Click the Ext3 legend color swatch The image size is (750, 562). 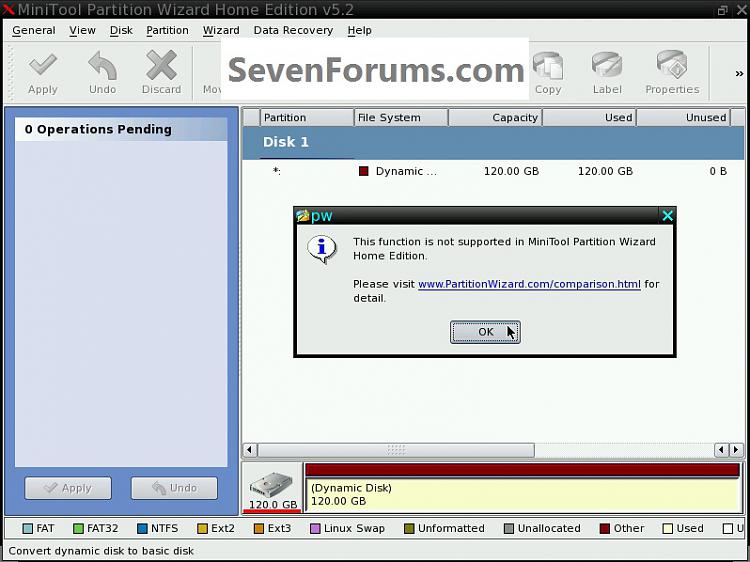point(259,529)
